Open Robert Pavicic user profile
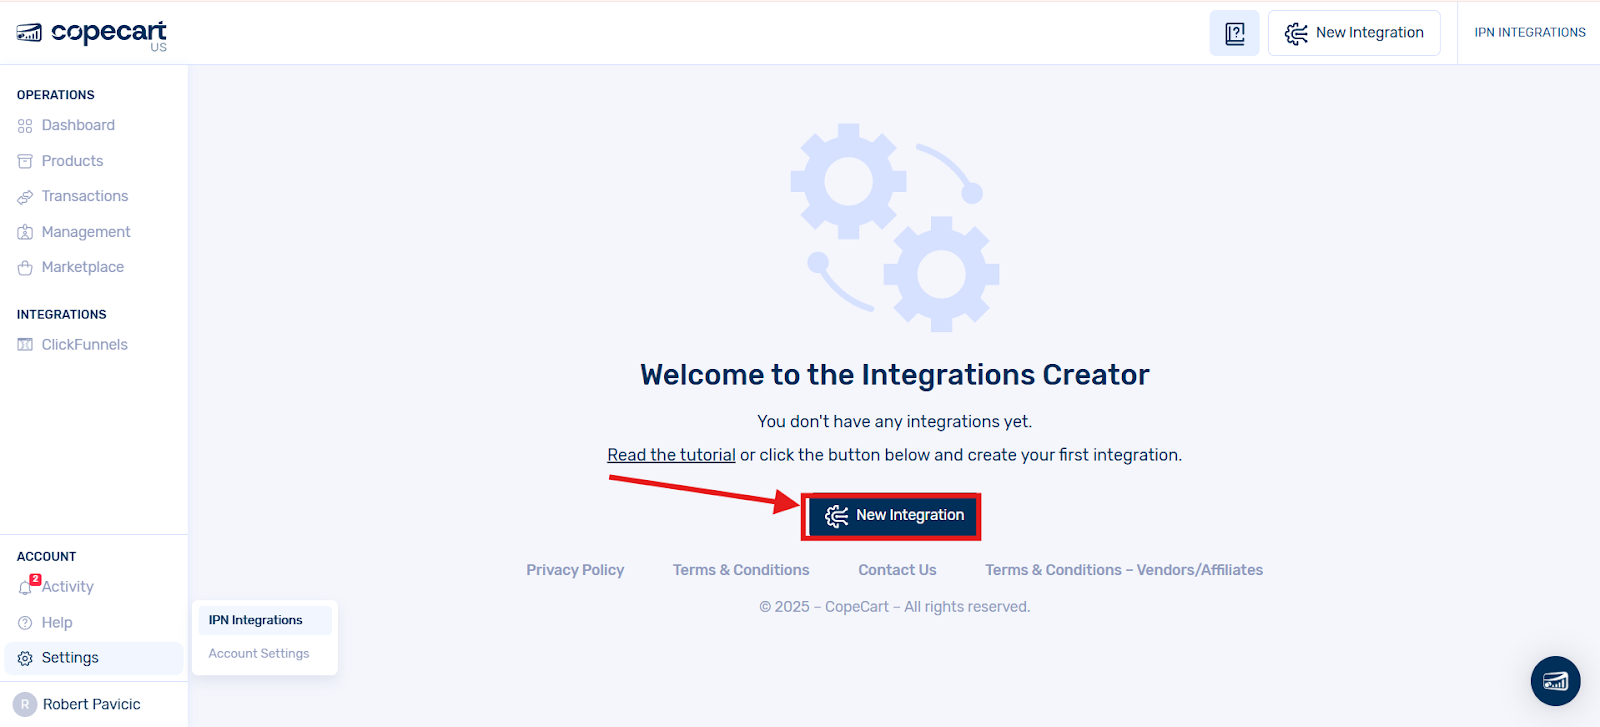The height and width of the screenshot is (727, 1600). pyautogui.click(x=92, y=704)
